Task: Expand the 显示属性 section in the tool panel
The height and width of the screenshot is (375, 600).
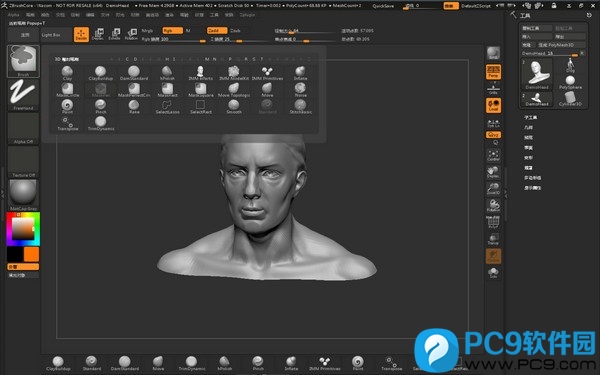Action: coord(532,188)
